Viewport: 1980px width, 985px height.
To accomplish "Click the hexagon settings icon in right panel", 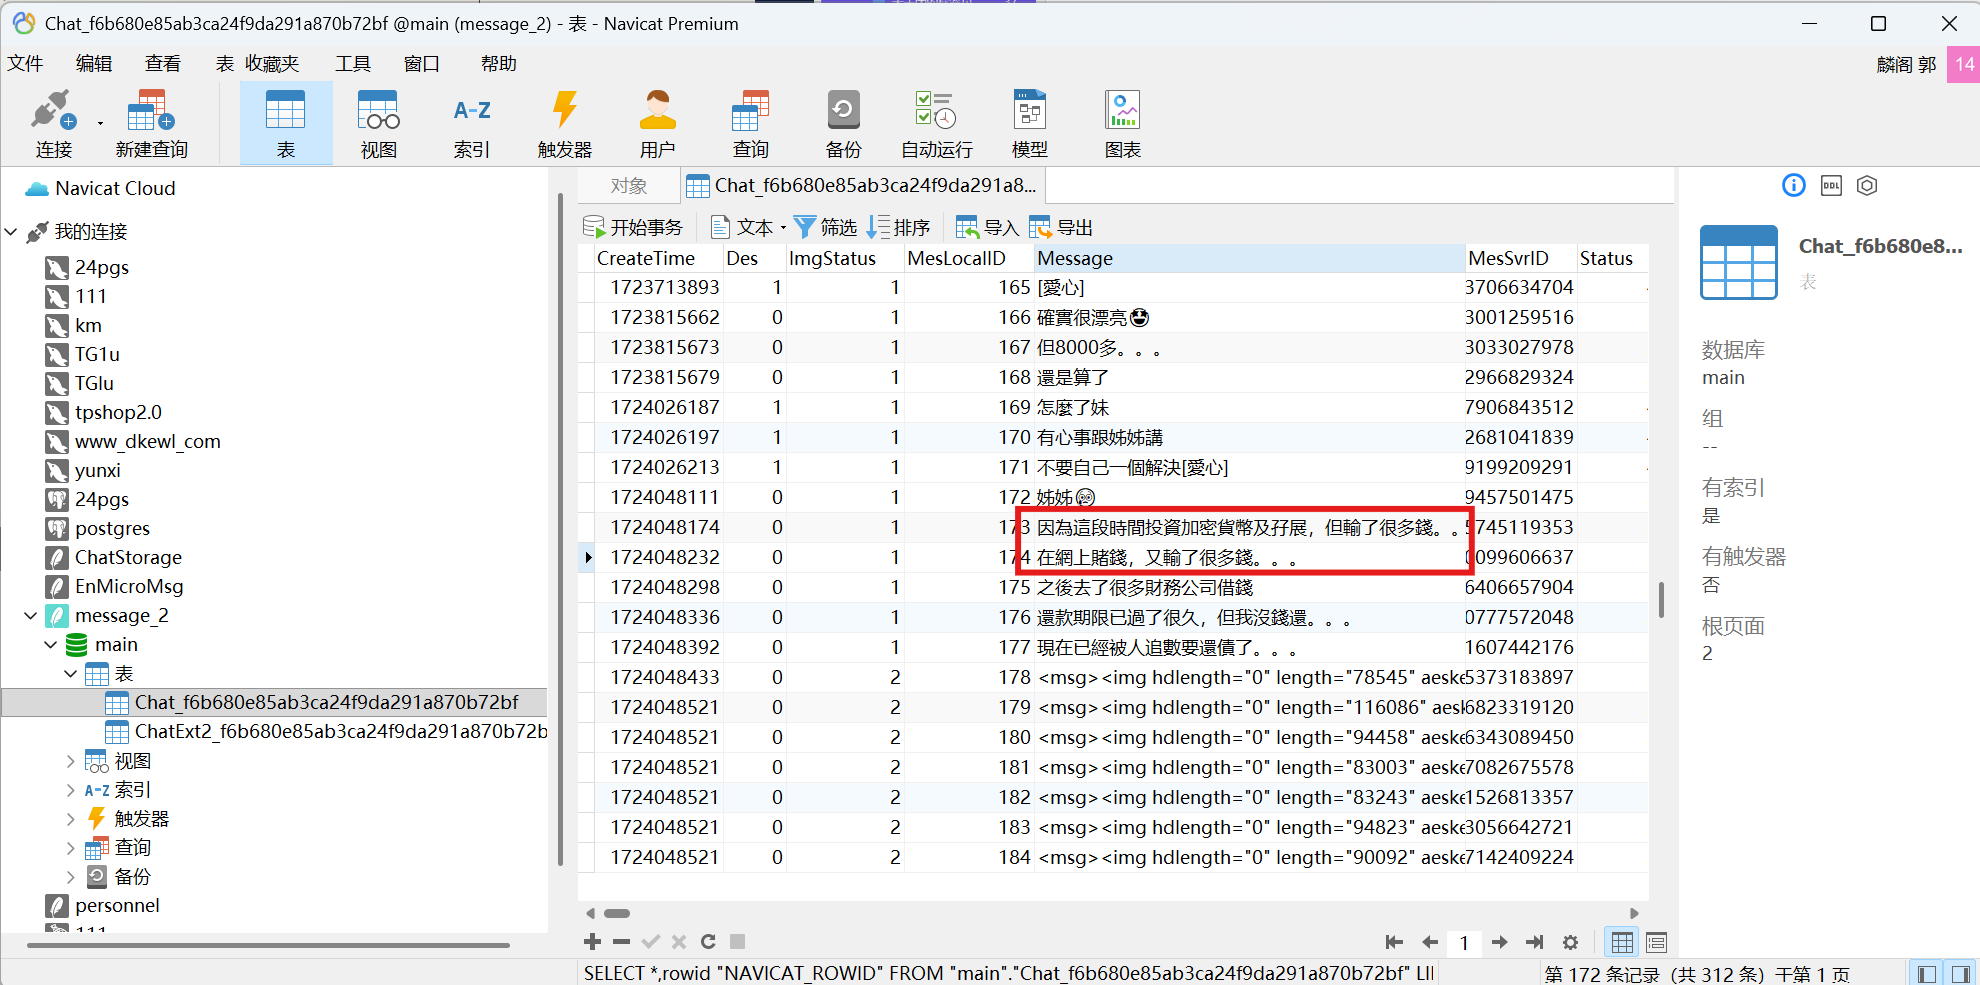I will pyautogui.click(x=1867, y=185).
